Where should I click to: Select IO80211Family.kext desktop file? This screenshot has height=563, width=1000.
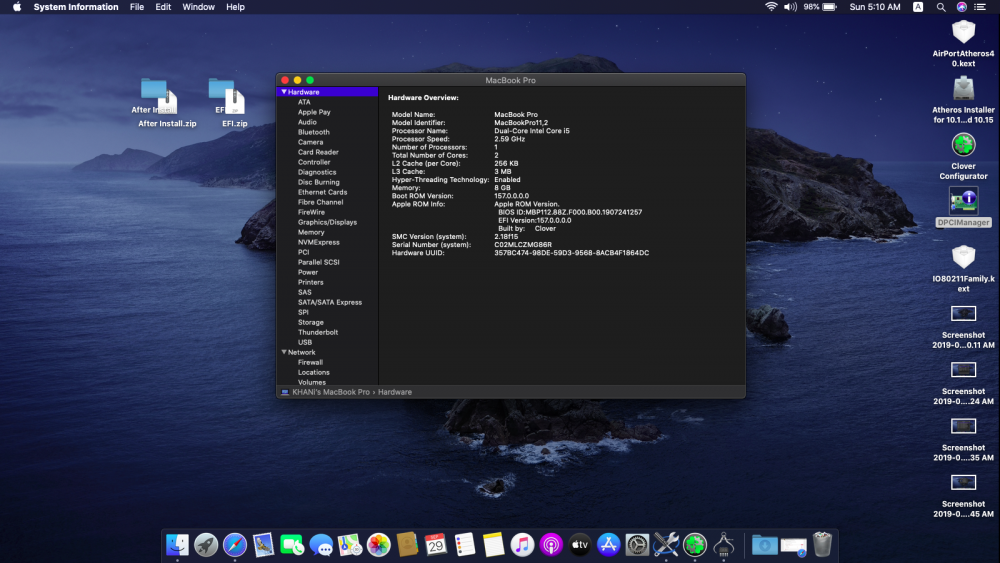[x=963, y=257]
